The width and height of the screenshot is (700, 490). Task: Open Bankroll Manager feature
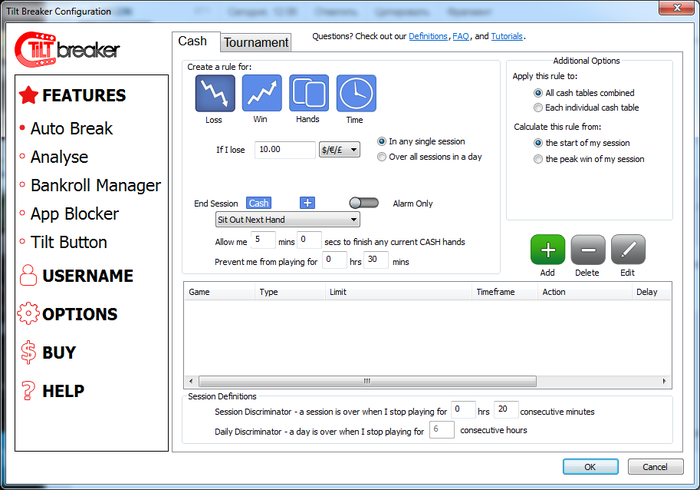coord(96,185)
